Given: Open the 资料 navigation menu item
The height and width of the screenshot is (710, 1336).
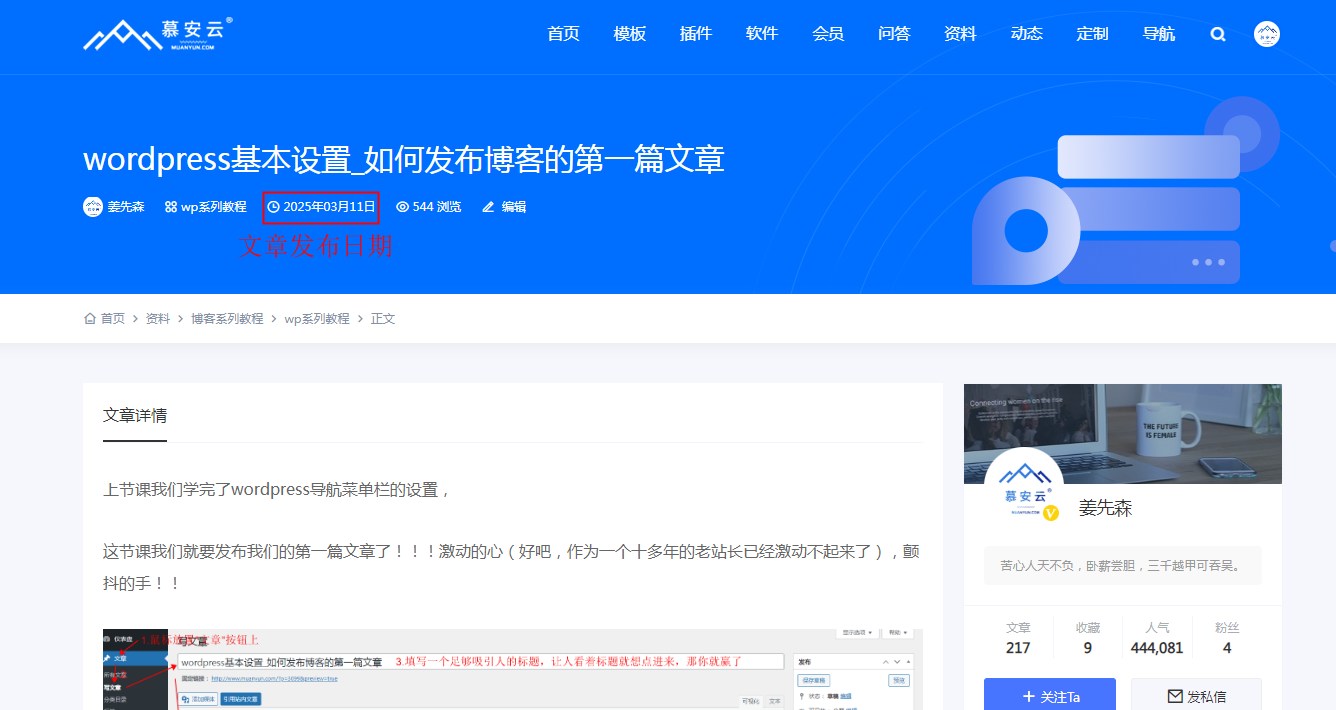Looking at the screenshot, I should [960, 34].
